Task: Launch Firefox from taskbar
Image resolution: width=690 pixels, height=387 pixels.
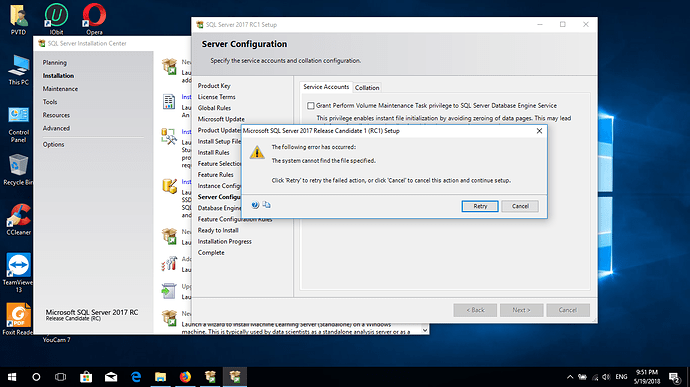Action: pos(185,377)
